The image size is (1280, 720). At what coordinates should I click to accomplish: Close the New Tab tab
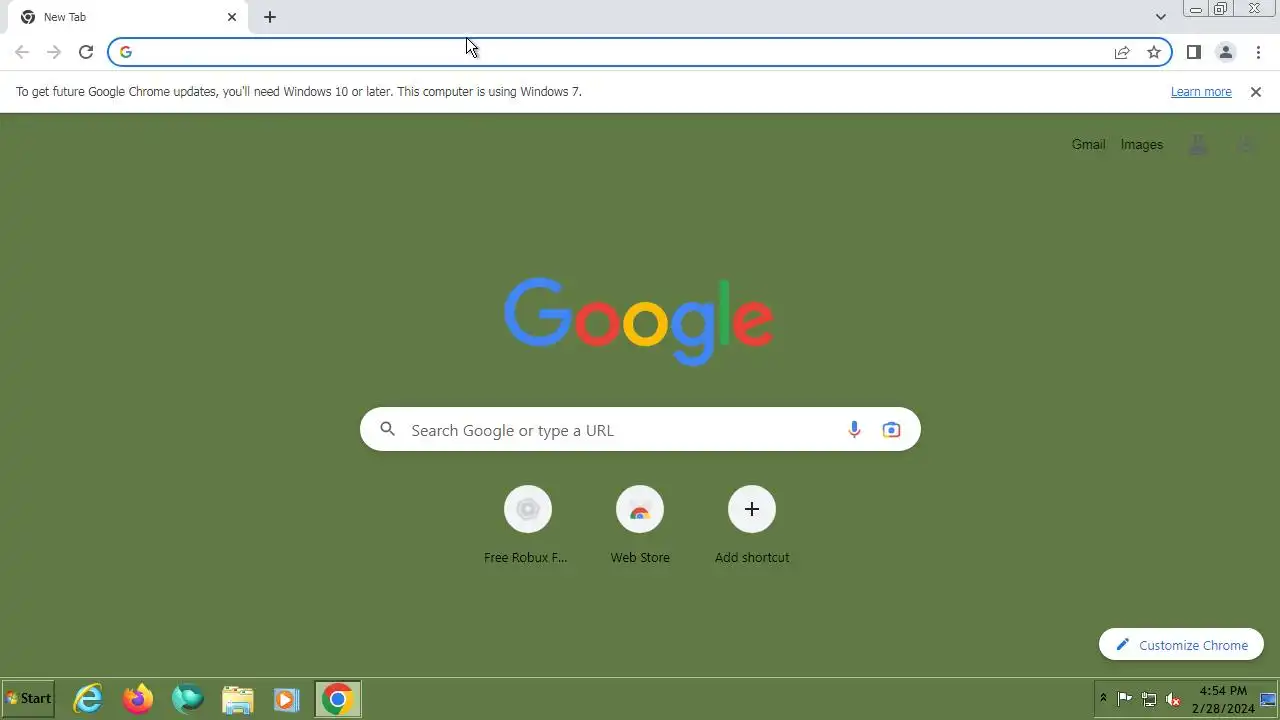tap(232, 17)
